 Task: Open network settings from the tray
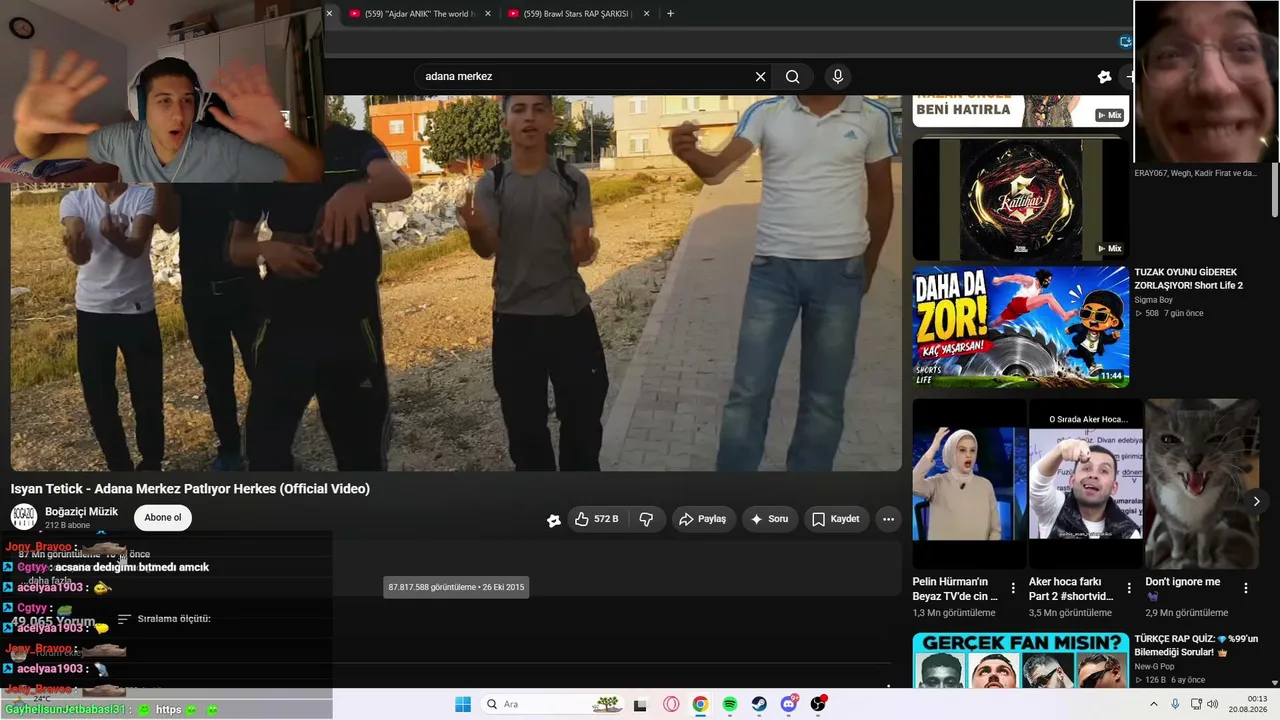[x=1195, y=704]
